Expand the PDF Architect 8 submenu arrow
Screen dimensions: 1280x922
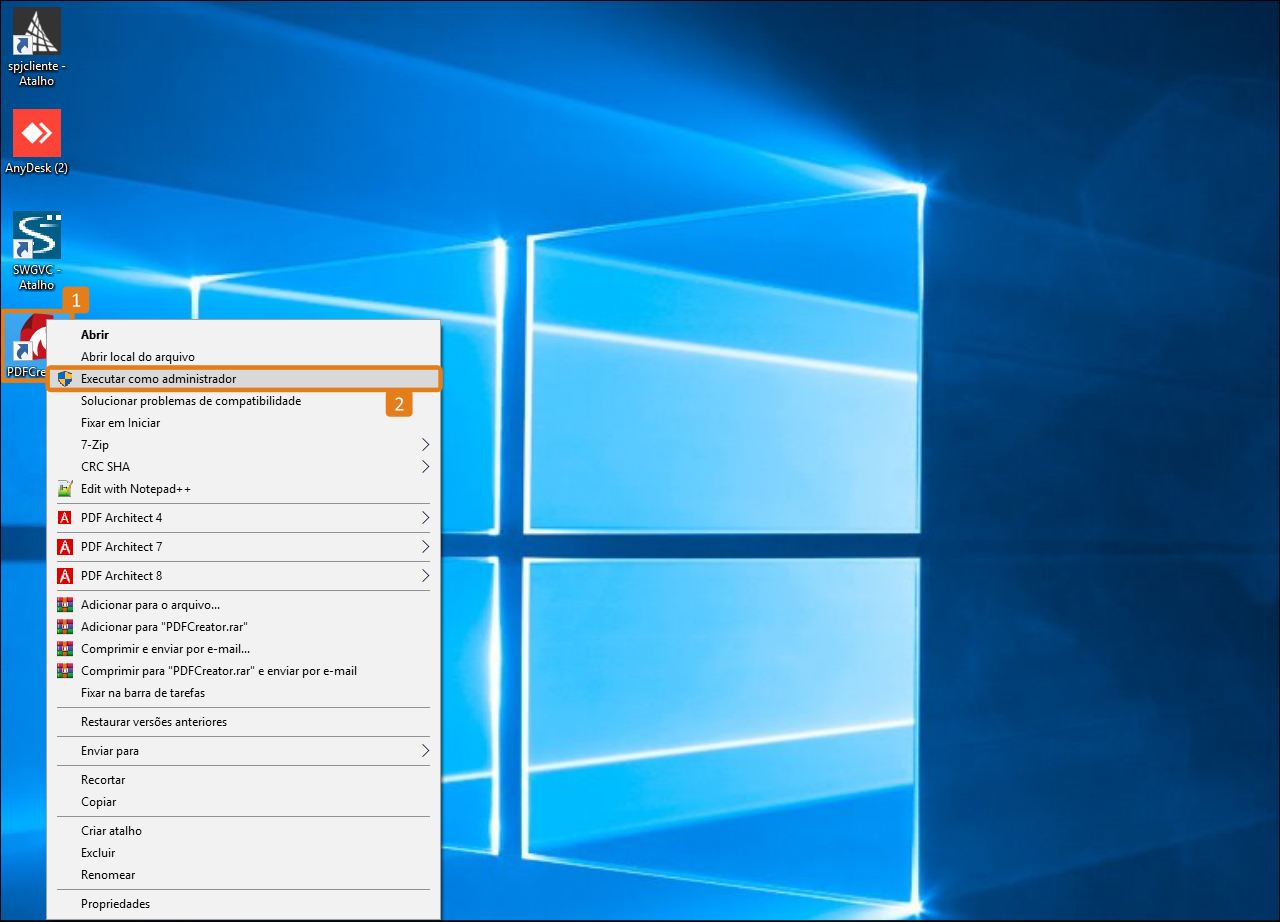425,576
